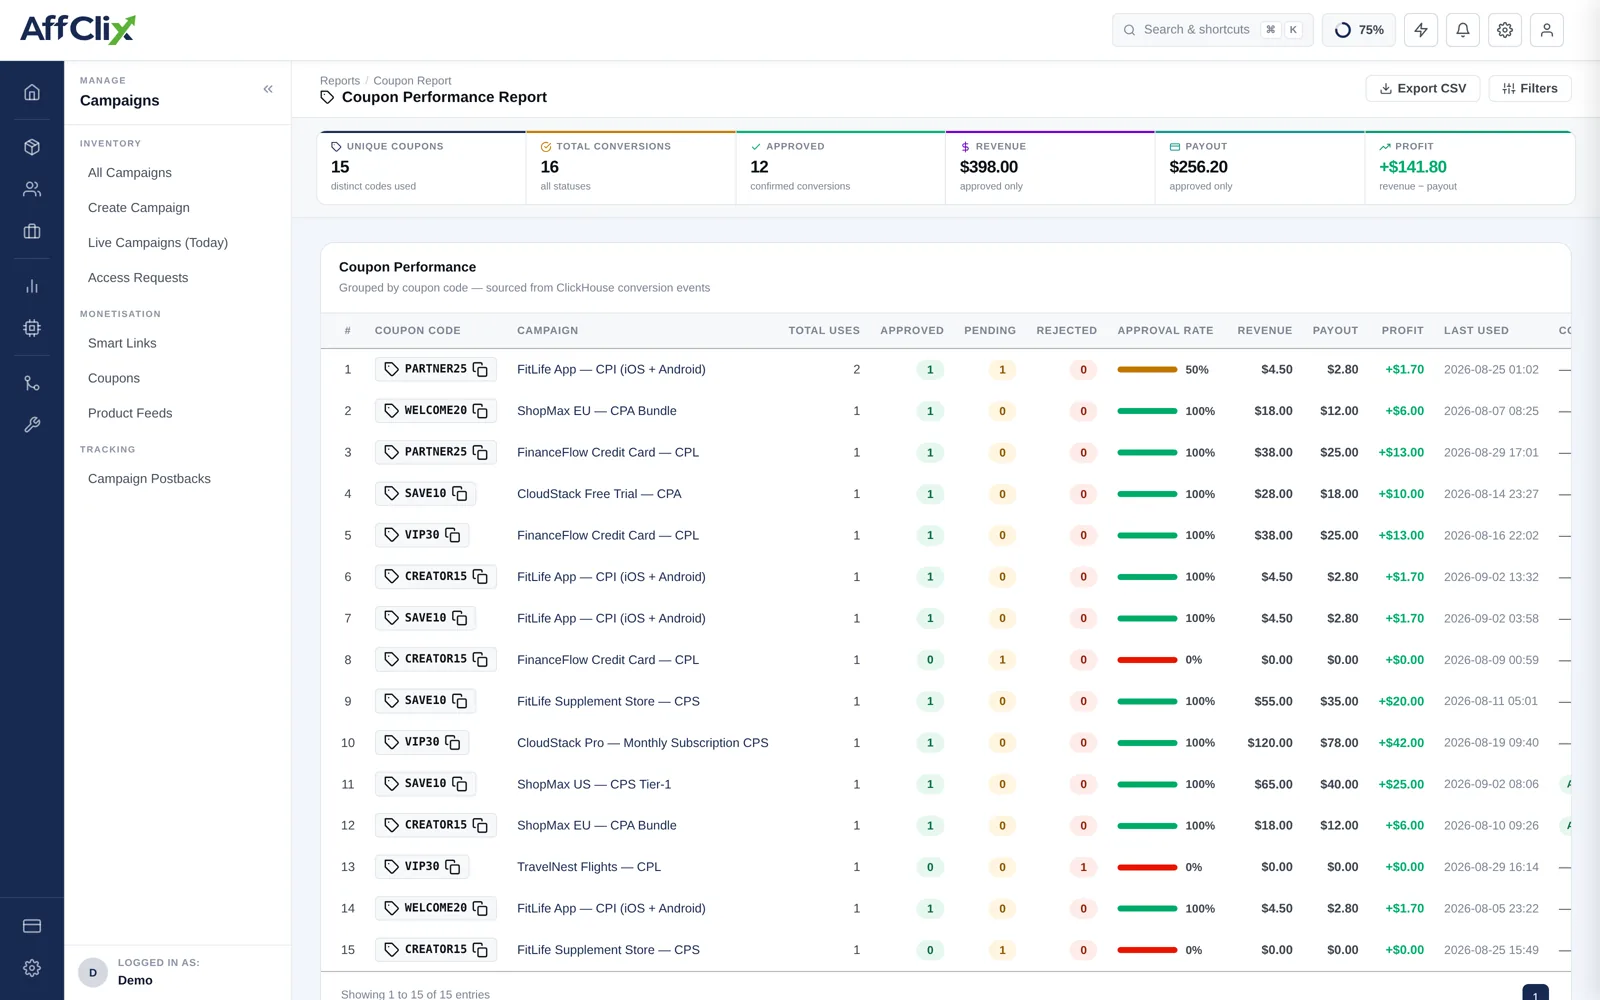This screenshot has width=1600, height=1000.
Task: Copy the CREATOR15 code in row 15
Action: pyautogui.click(x=480, y=950)
